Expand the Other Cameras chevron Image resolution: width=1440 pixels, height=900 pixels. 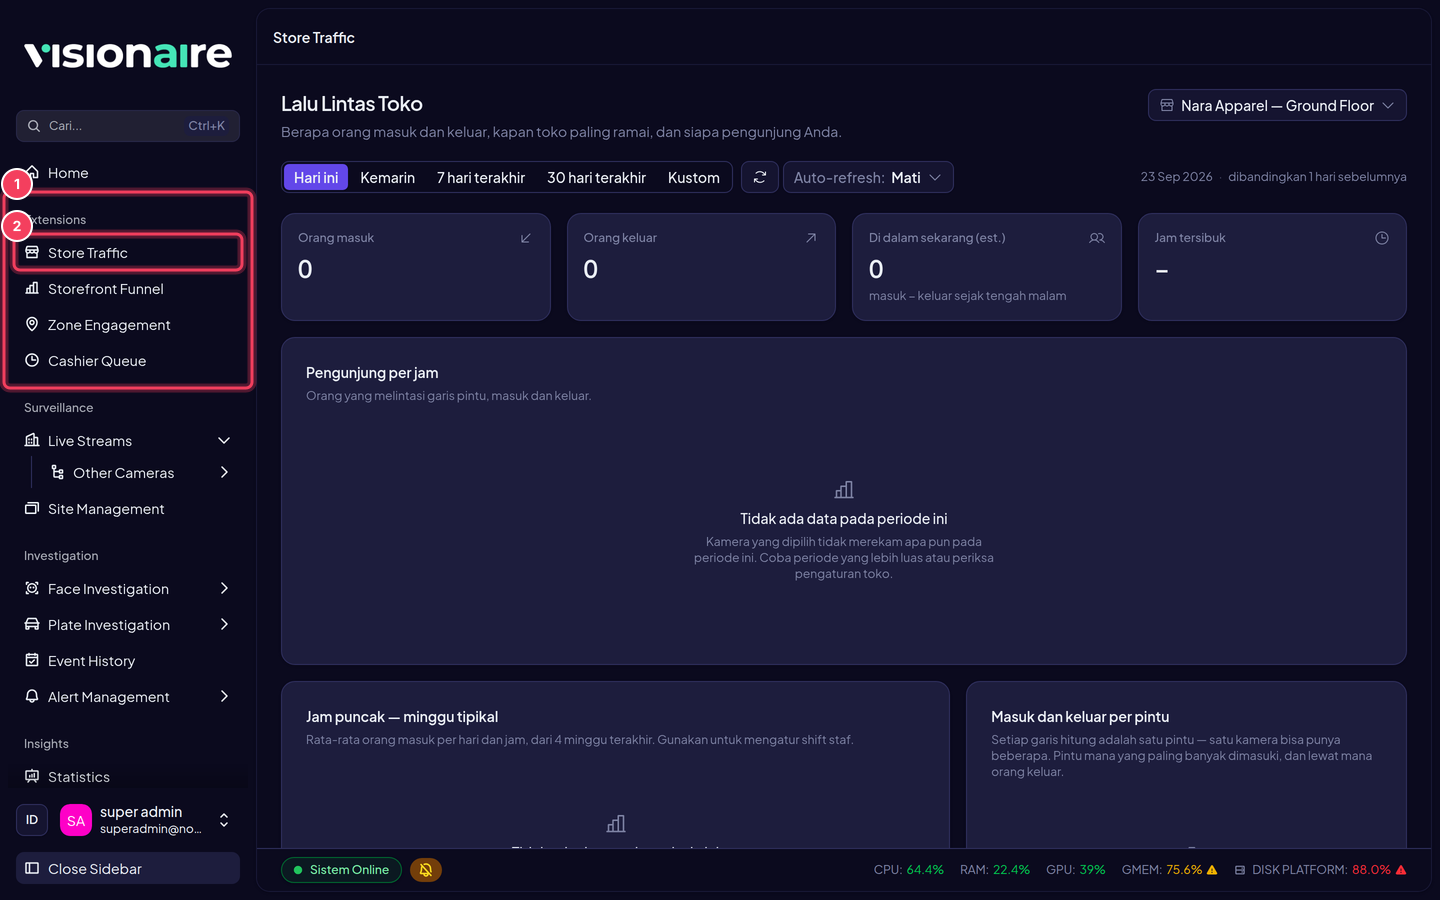coord(224,472)
